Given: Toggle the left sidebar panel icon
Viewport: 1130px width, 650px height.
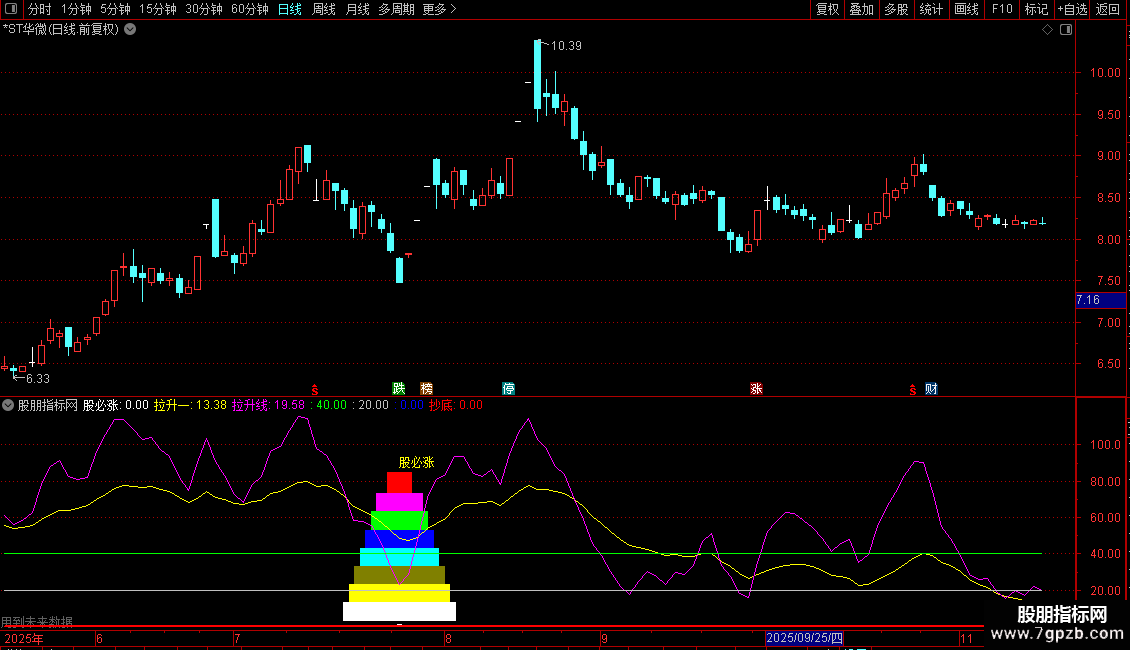Looking at the screenshot, I should pyautogui.click(x=12, y=10).
